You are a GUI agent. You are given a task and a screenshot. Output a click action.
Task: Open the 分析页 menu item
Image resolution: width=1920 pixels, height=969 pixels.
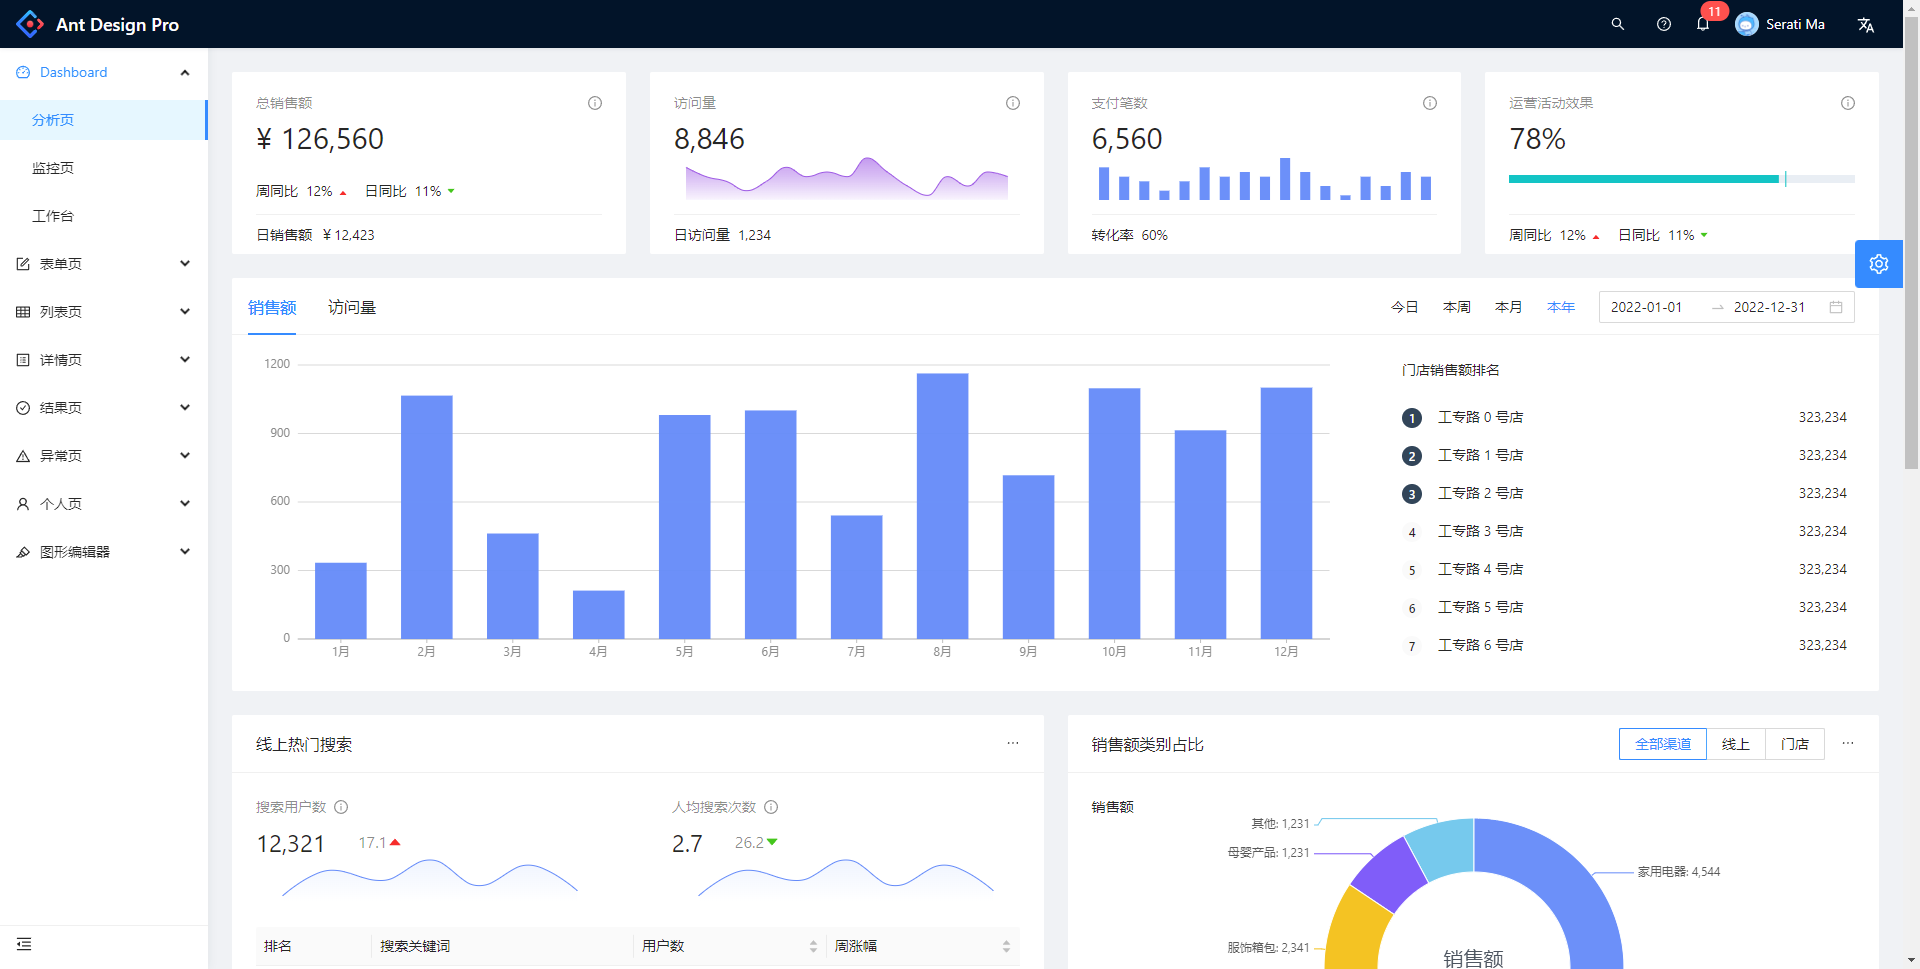(103, 120)
